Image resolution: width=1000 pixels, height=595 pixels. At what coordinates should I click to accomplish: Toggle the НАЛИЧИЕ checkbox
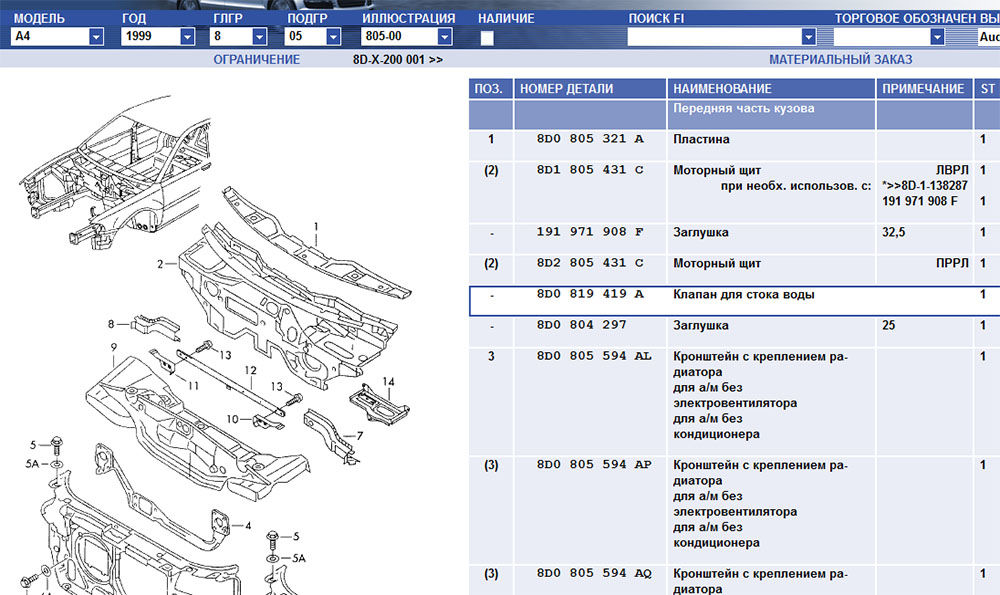pyautogui.click(x=487, y=38)
